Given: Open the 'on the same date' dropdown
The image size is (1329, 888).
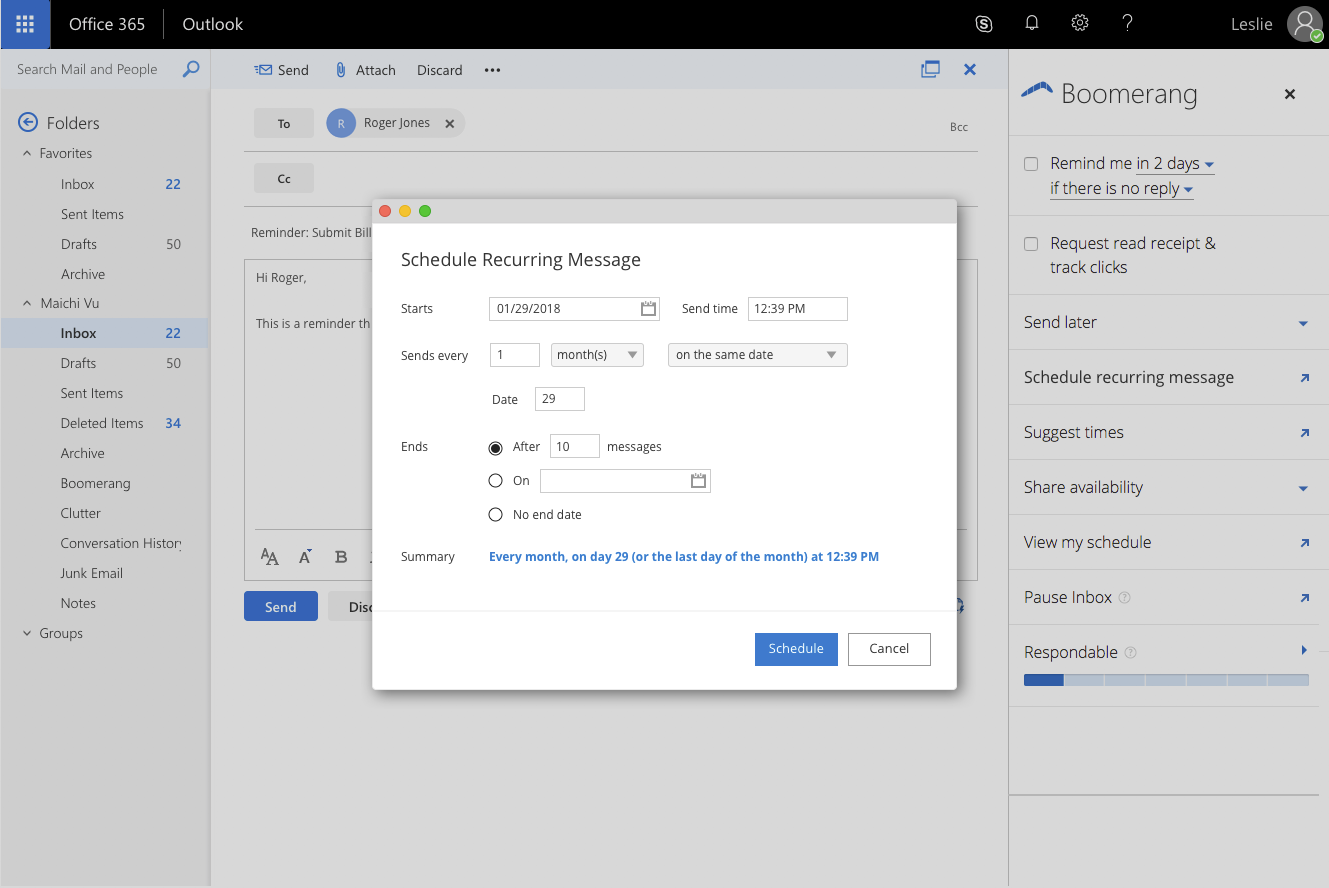Looking at the screenshot, I should pyautogui.click(x=757, y=354).
